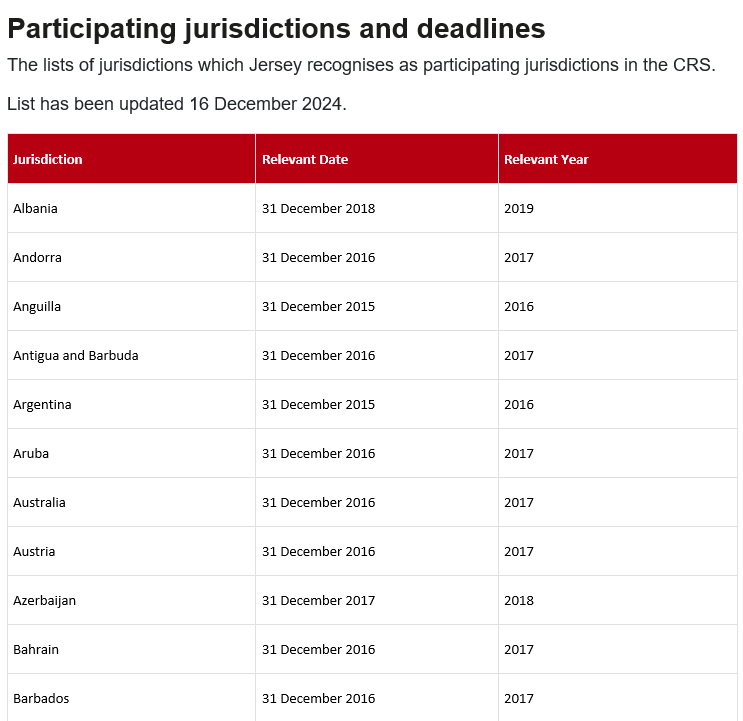
Task: Select the Australia jurisdiction cell
Action: pyautogui.click(x=131, y=502)
